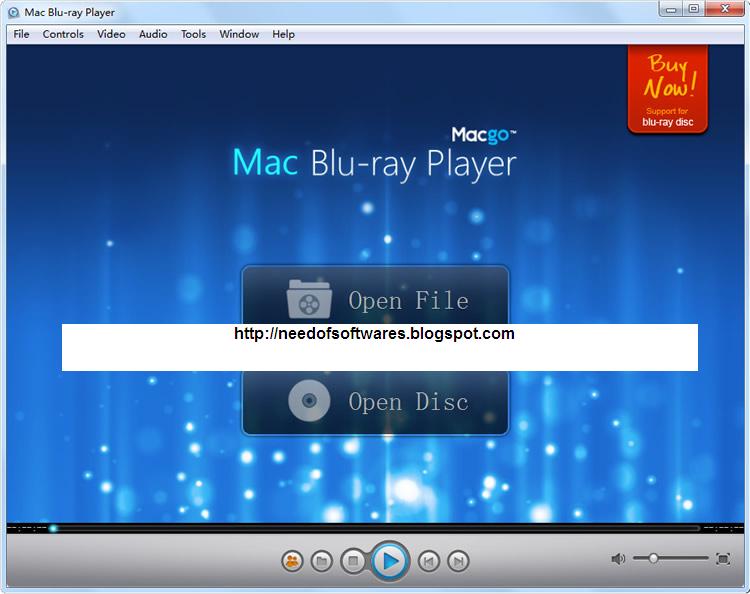Viewport: 750px width, 594px height.
Task: Open the Video menu
Action: pos(111,34)
